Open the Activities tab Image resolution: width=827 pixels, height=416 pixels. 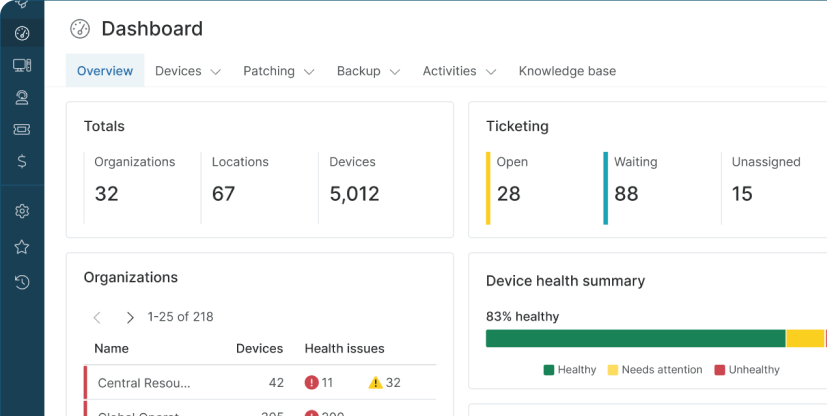click(449, 71)
